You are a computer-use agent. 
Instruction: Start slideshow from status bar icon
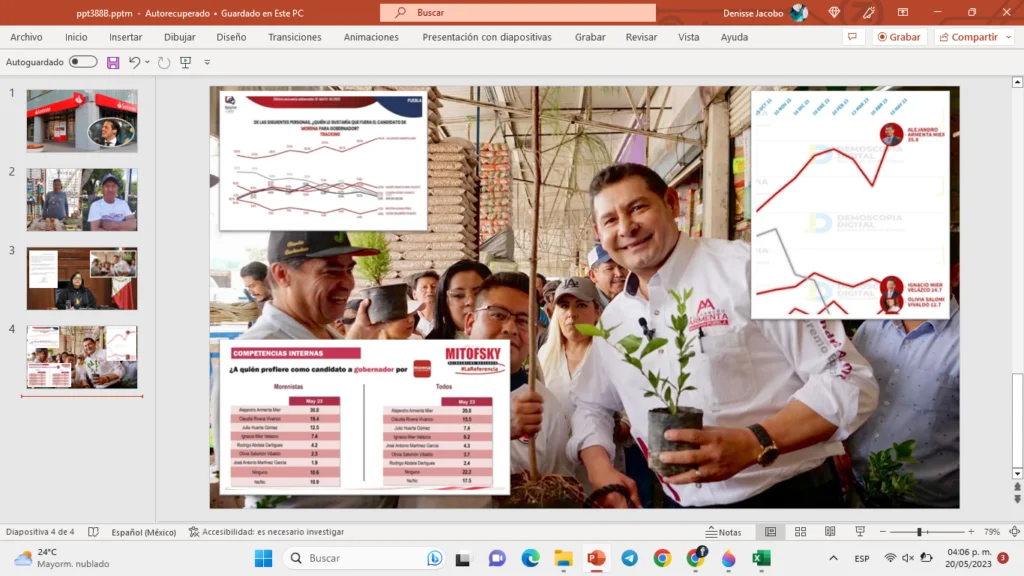(x=860, y=532)
